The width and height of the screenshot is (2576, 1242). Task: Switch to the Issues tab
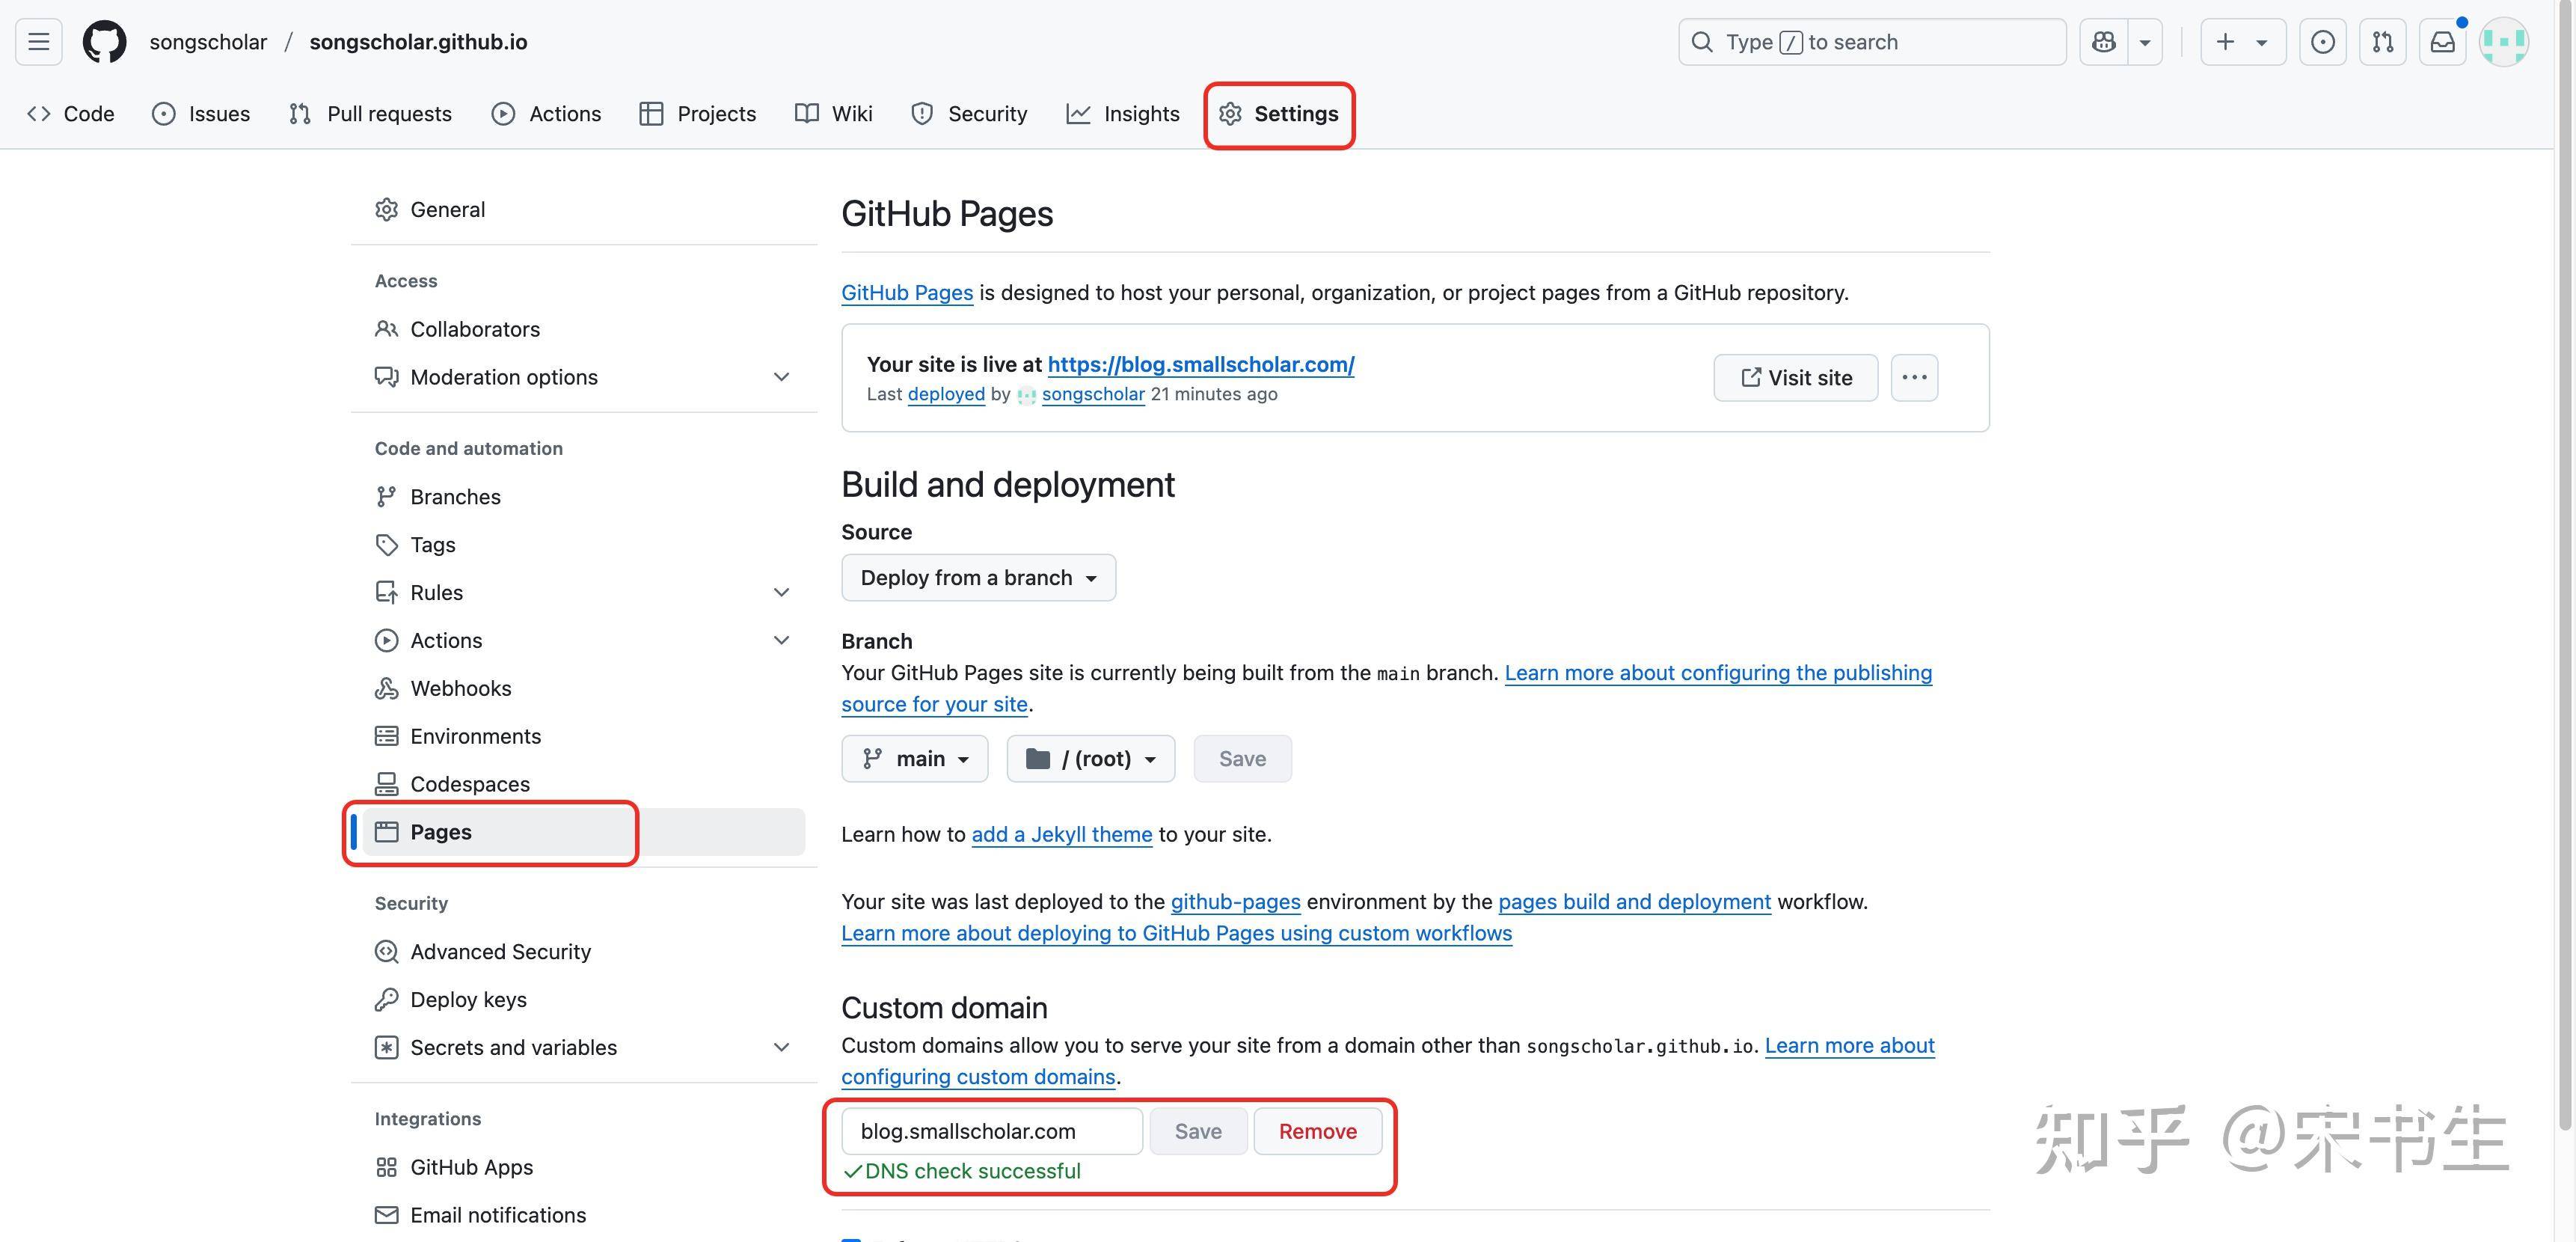point(201,114)
